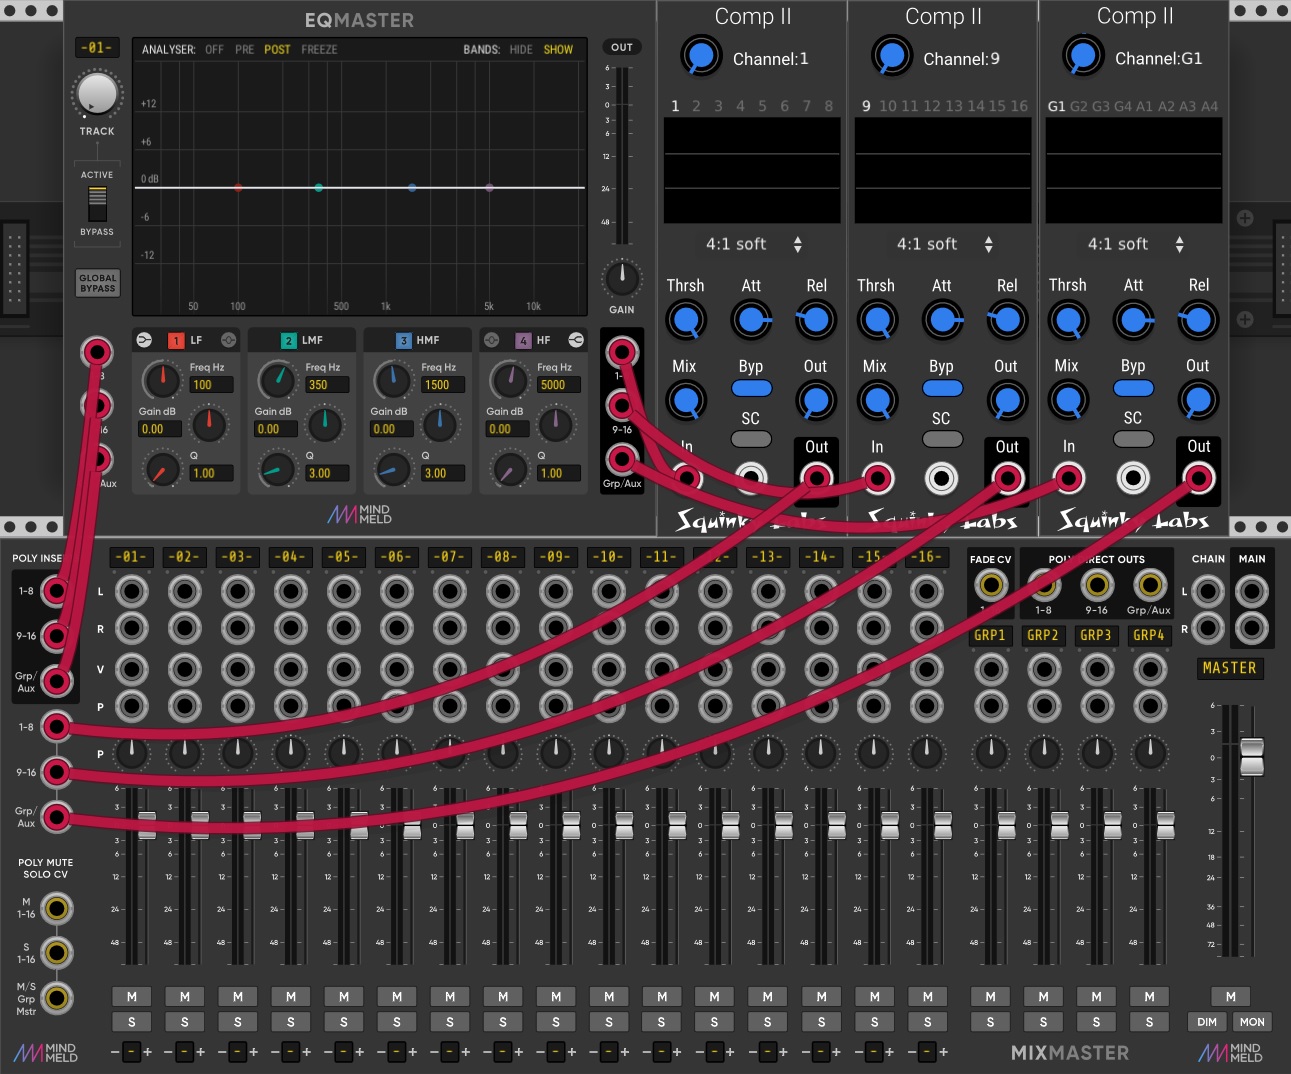Expand the 4:1 soft ratio selector for Channel G1
The height and width of the screenshot is (1074, 1291).
[1135, 244]
